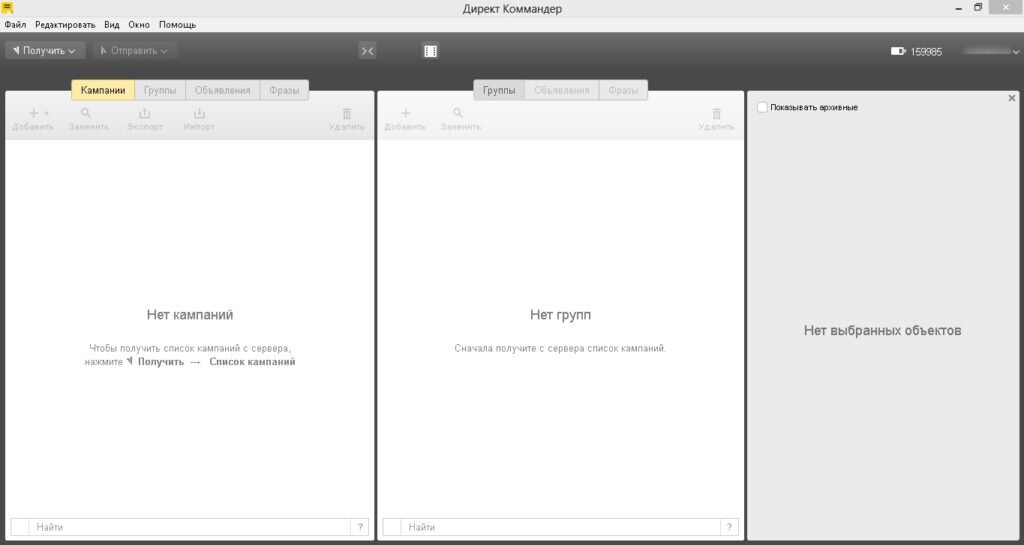Focus the Найти field in campaigns panel
This screenshot has width=1024, height=545.
click(190, 527)
